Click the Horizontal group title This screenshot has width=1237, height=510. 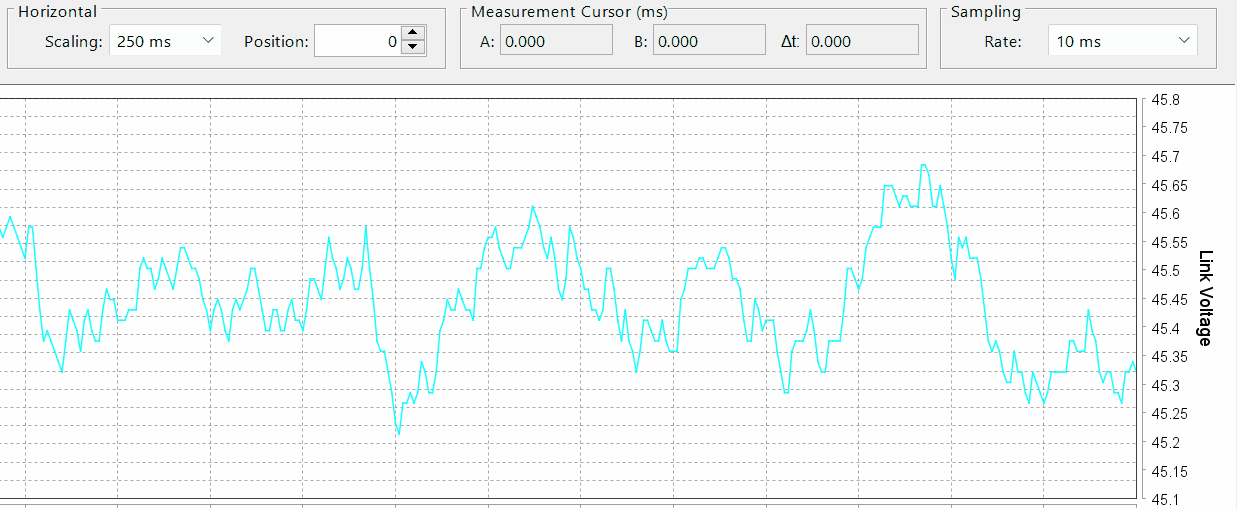coord(58,12)
